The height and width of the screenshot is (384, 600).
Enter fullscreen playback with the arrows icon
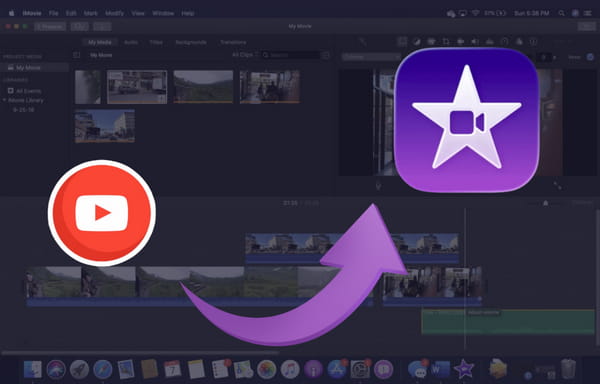[558, 185]
